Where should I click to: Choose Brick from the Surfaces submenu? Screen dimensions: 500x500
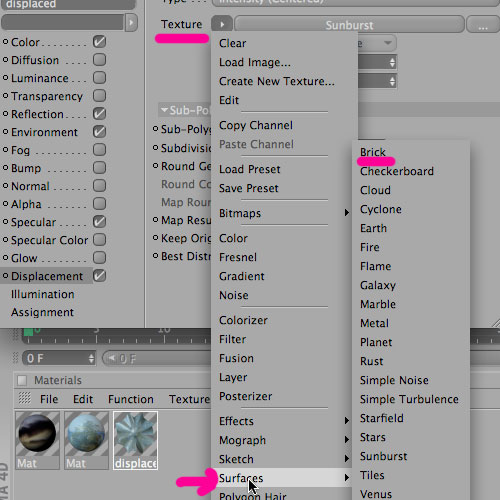point(373,152)
